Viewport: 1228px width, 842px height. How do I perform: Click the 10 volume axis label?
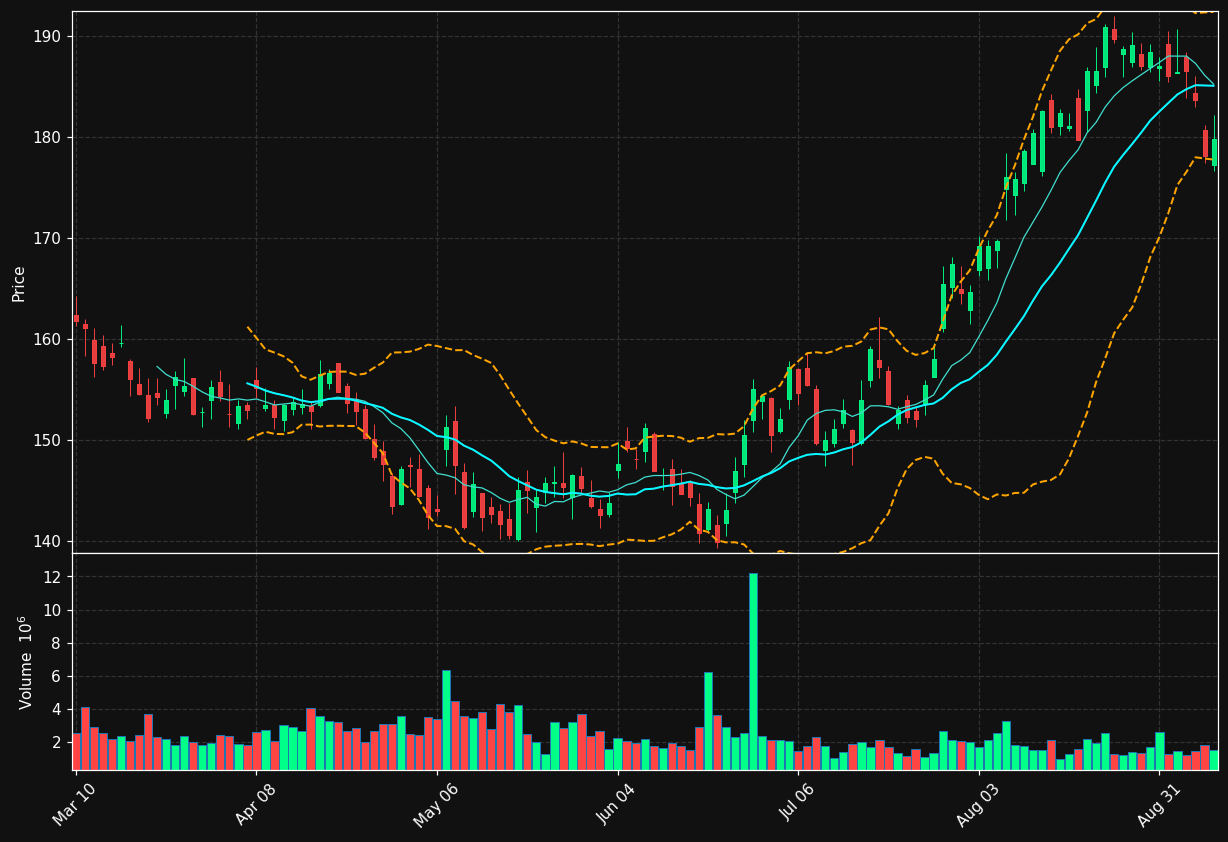point(52,611)
